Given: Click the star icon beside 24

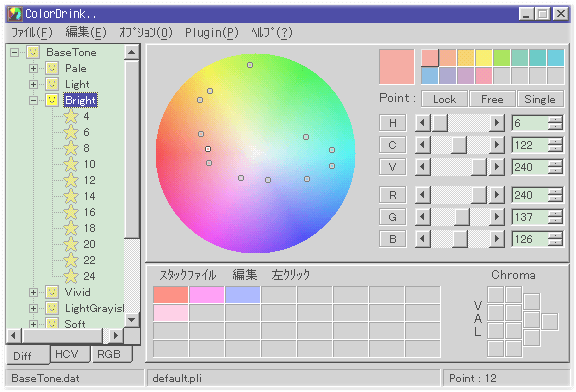Looking at the screenshot, I should coord(71,276).
